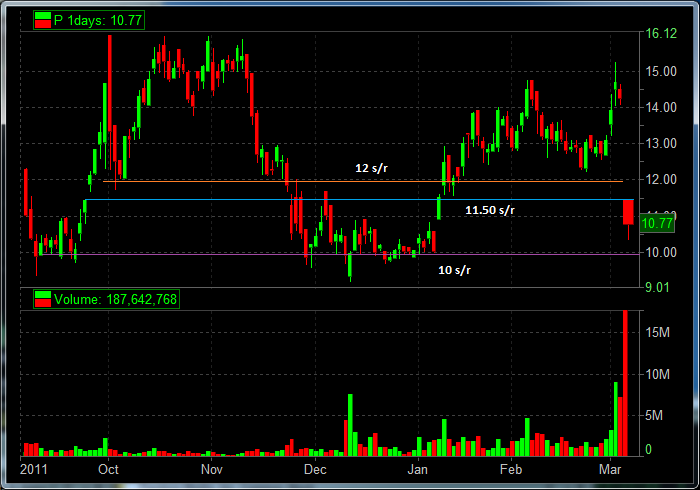Viewport: 700px width, 490px height.
Task: Click the Oct label on the date axis
Action: point(108,469)
